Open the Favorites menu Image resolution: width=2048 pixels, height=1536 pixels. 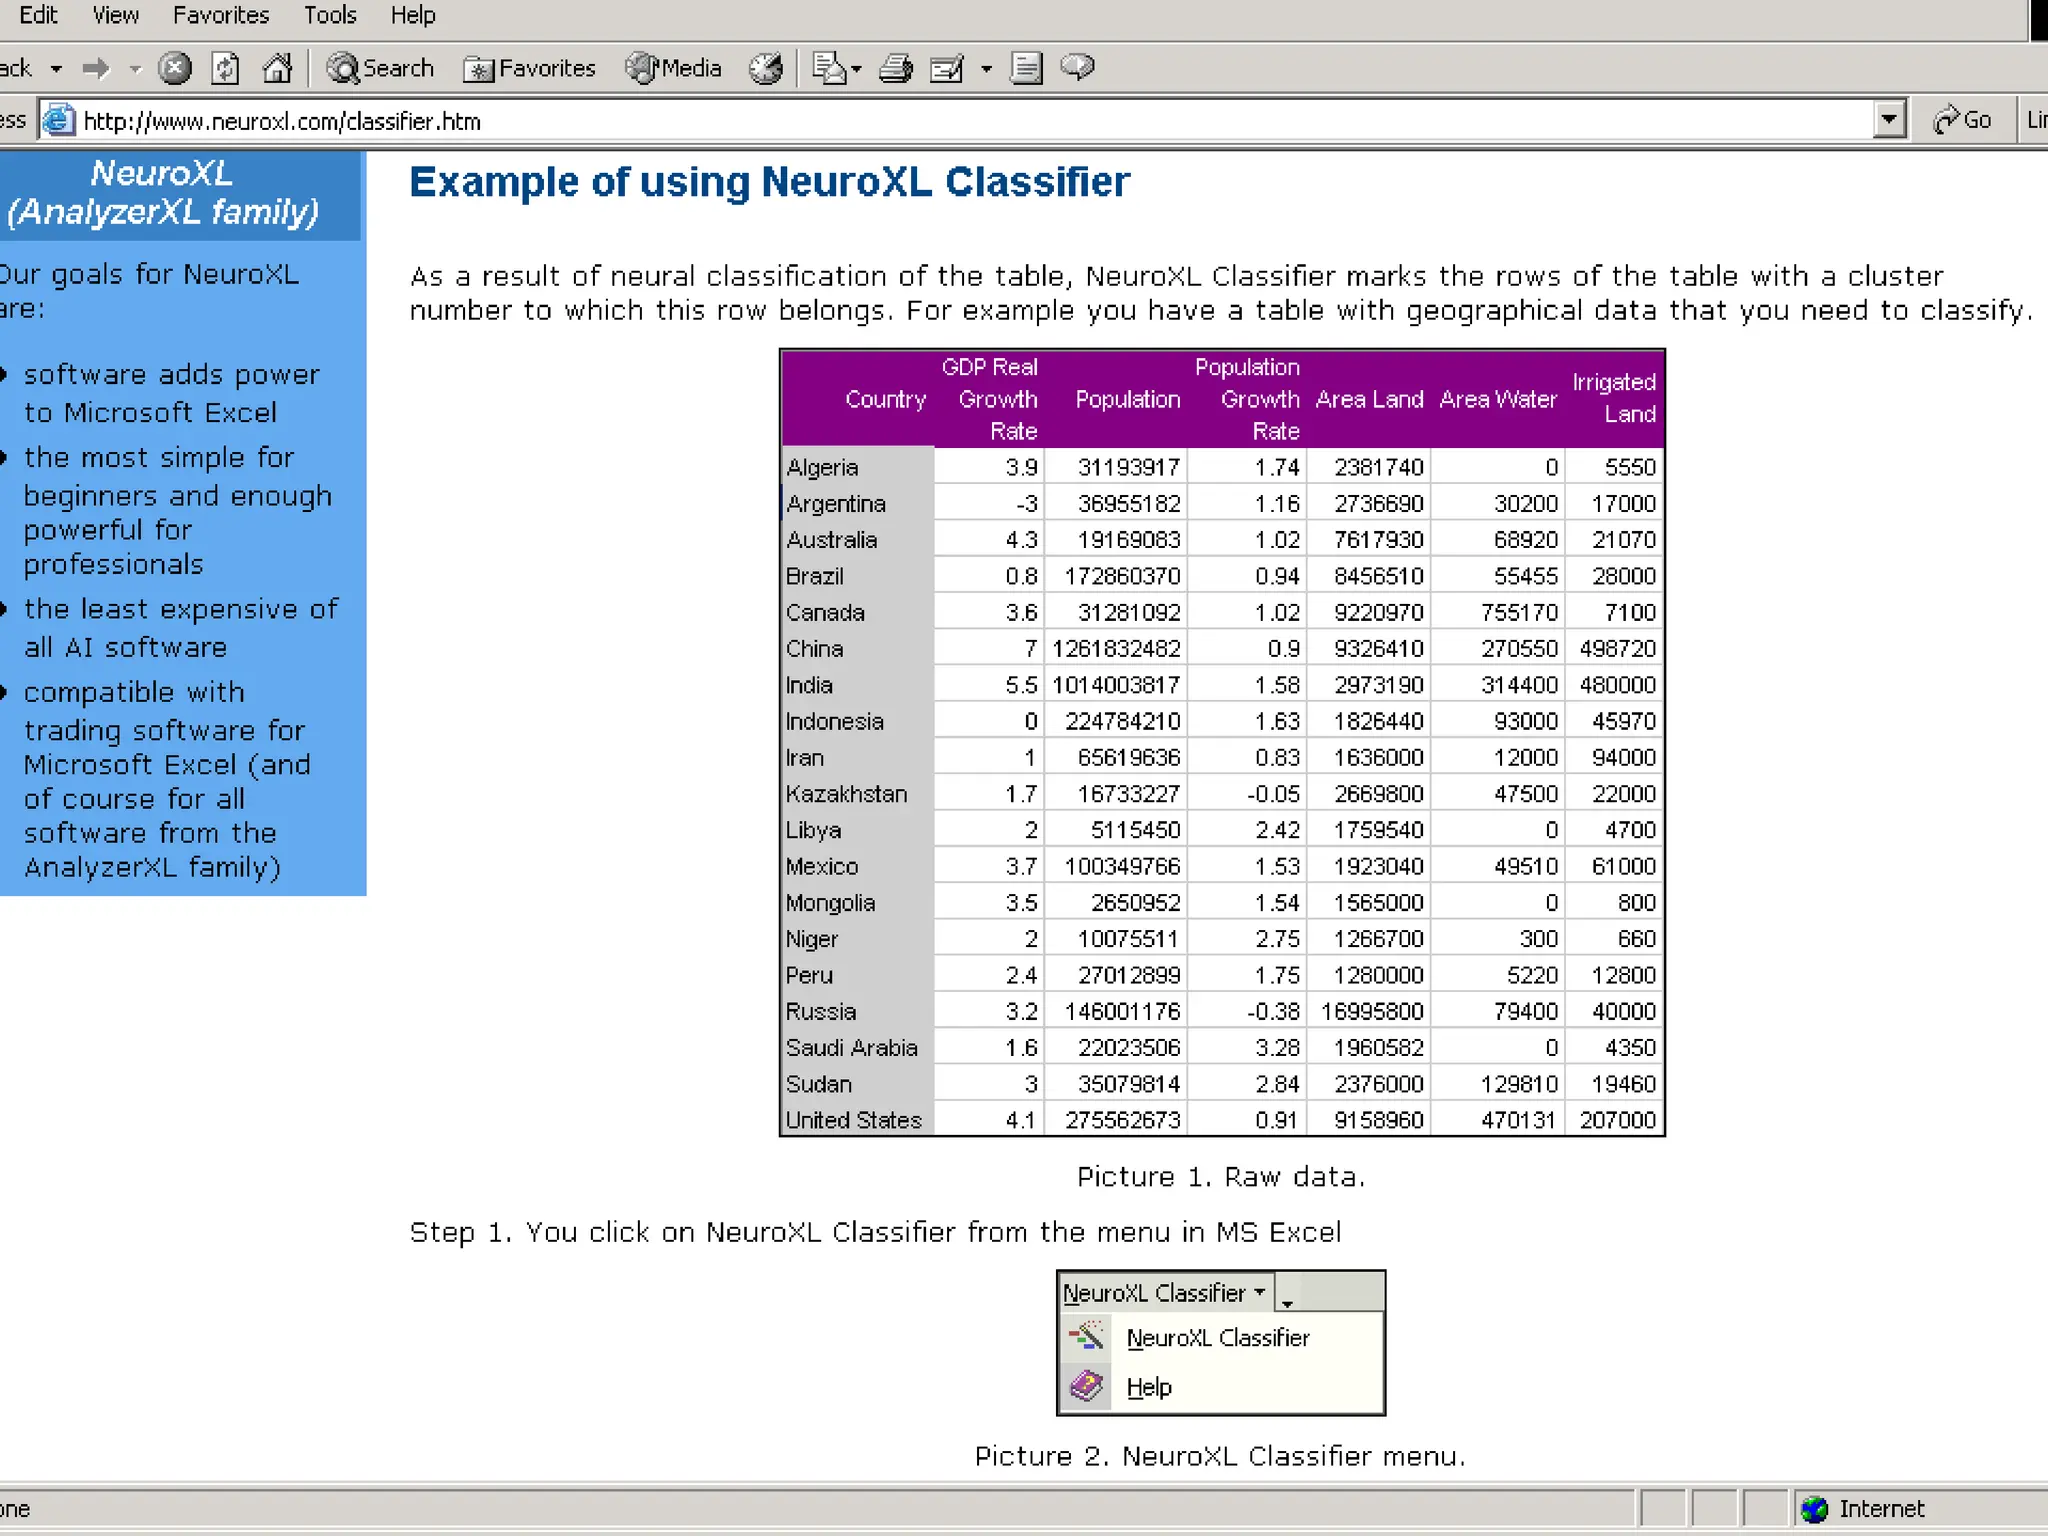pyautogui.click(x=221, y=15)
